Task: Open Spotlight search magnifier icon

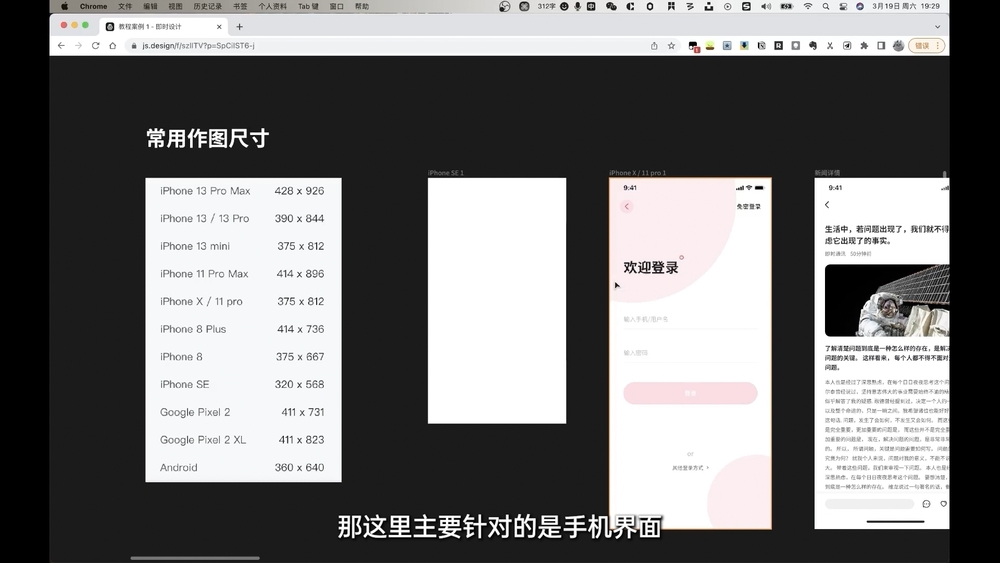Action: 826,6
